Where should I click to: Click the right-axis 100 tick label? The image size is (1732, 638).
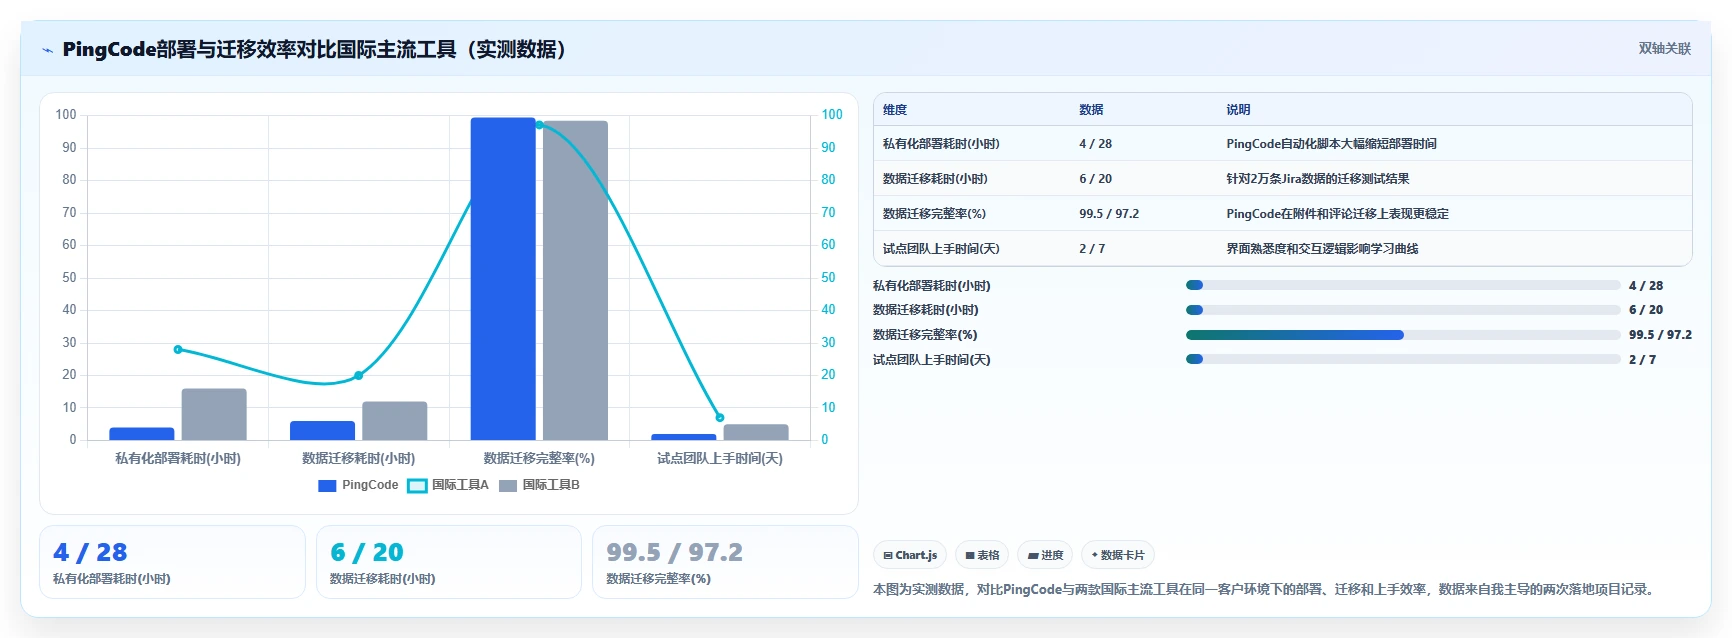click(832, 115)
